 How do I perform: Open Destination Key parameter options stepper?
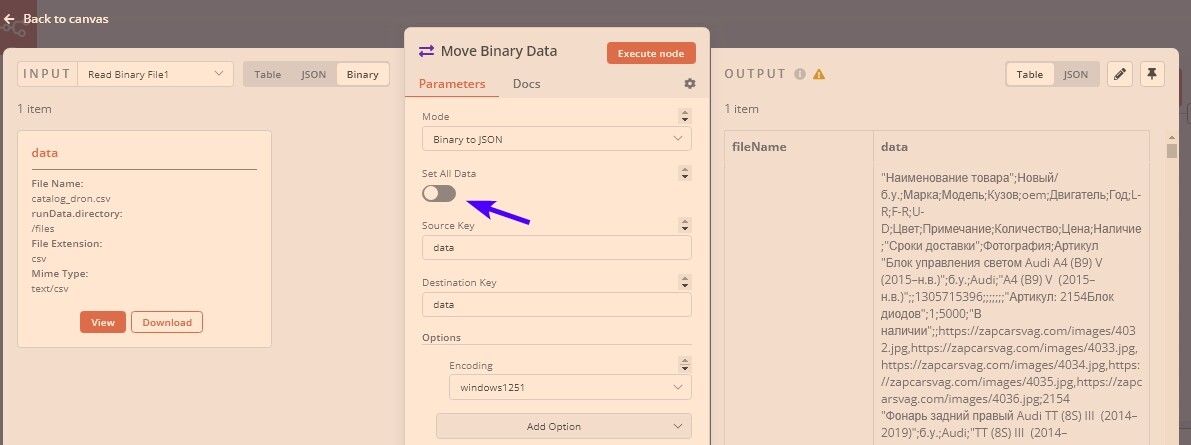[685, 282]
